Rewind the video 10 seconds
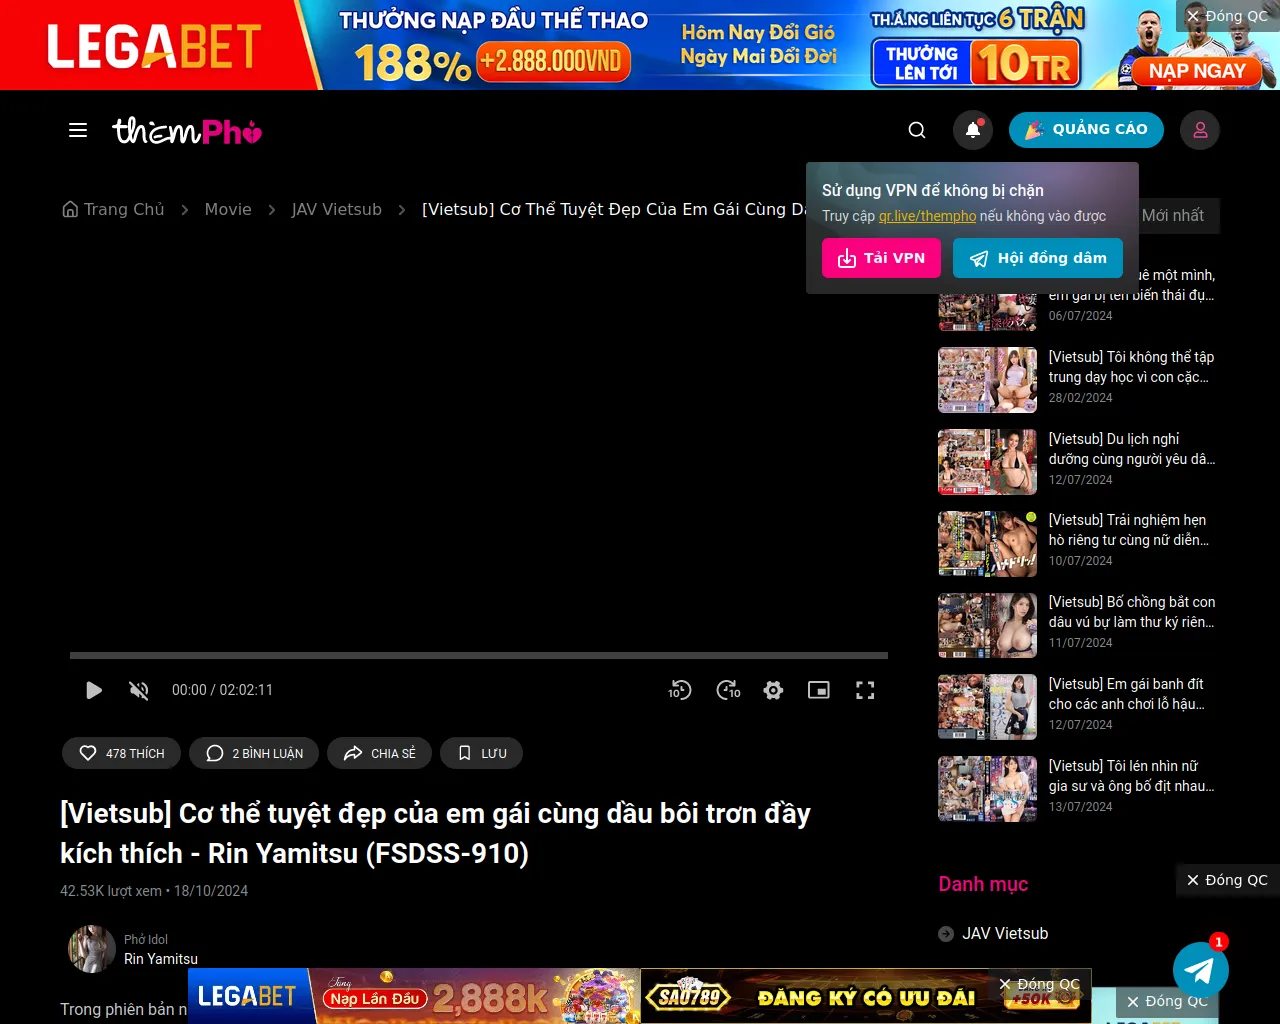The width and height of the screenshot is (1280, 1024). [x=680, y=690]
